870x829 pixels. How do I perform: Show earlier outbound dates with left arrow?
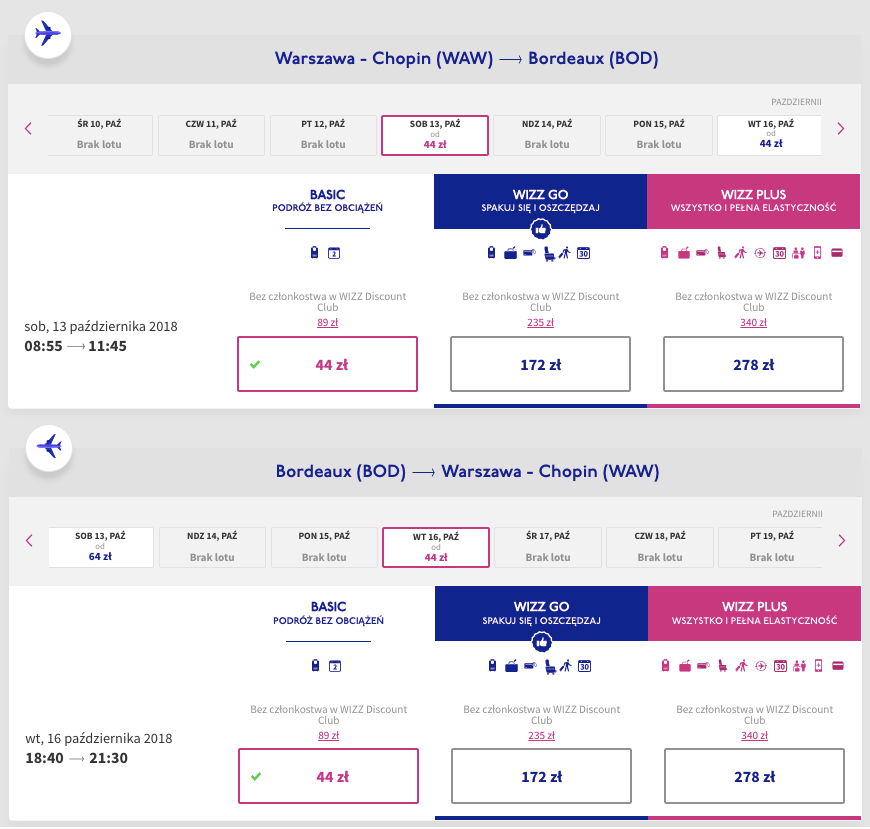(29, 128)
